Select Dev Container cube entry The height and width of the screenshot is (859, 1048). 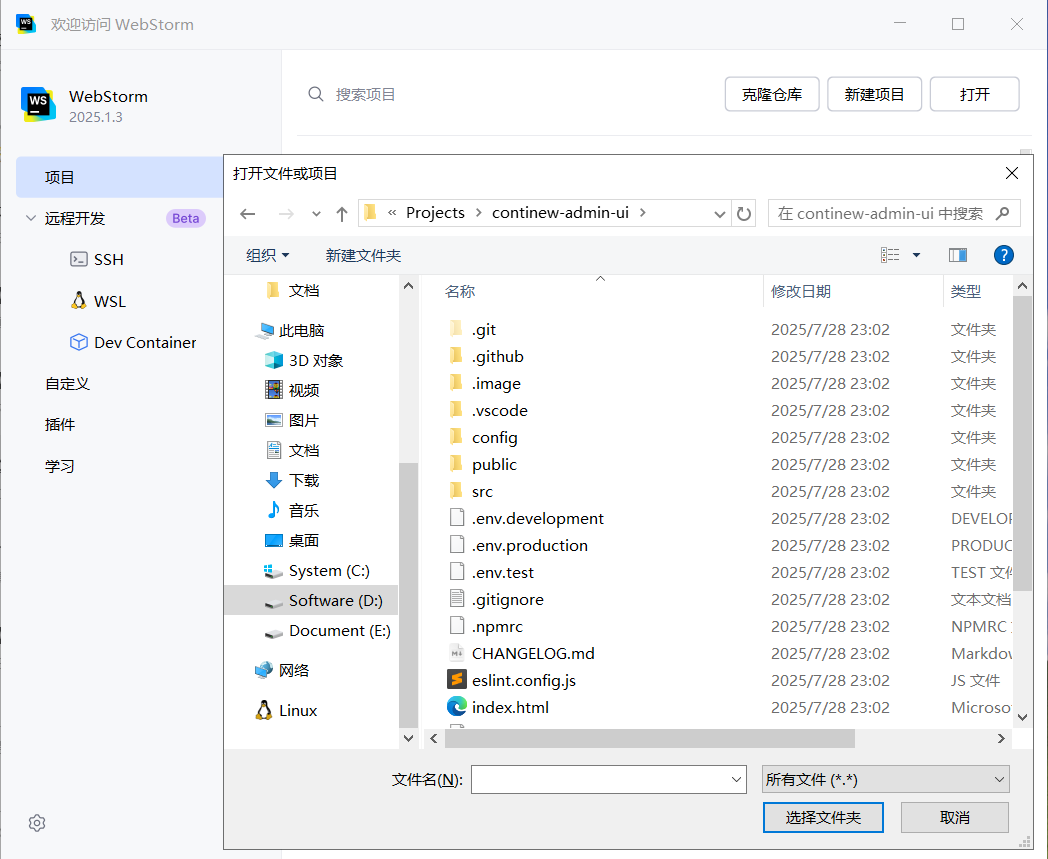click(x=133, y=342)
